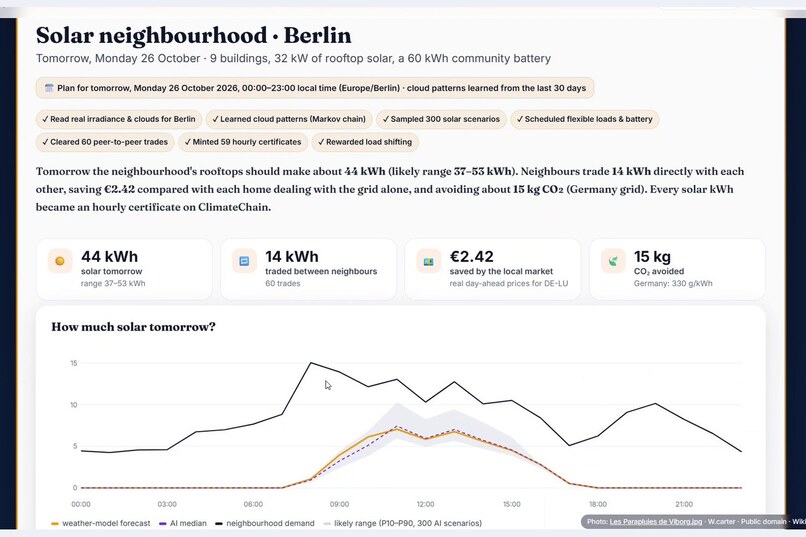Click the money icon beside €2.42
This screenshot has height=537, width=806.
coord(428,261)
